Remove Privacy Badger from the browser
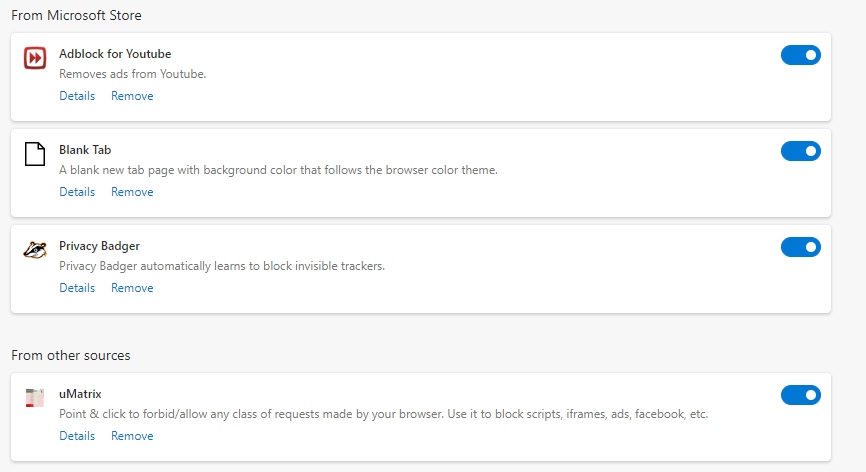The image size is (866, 472). click(x=132, y=288)
